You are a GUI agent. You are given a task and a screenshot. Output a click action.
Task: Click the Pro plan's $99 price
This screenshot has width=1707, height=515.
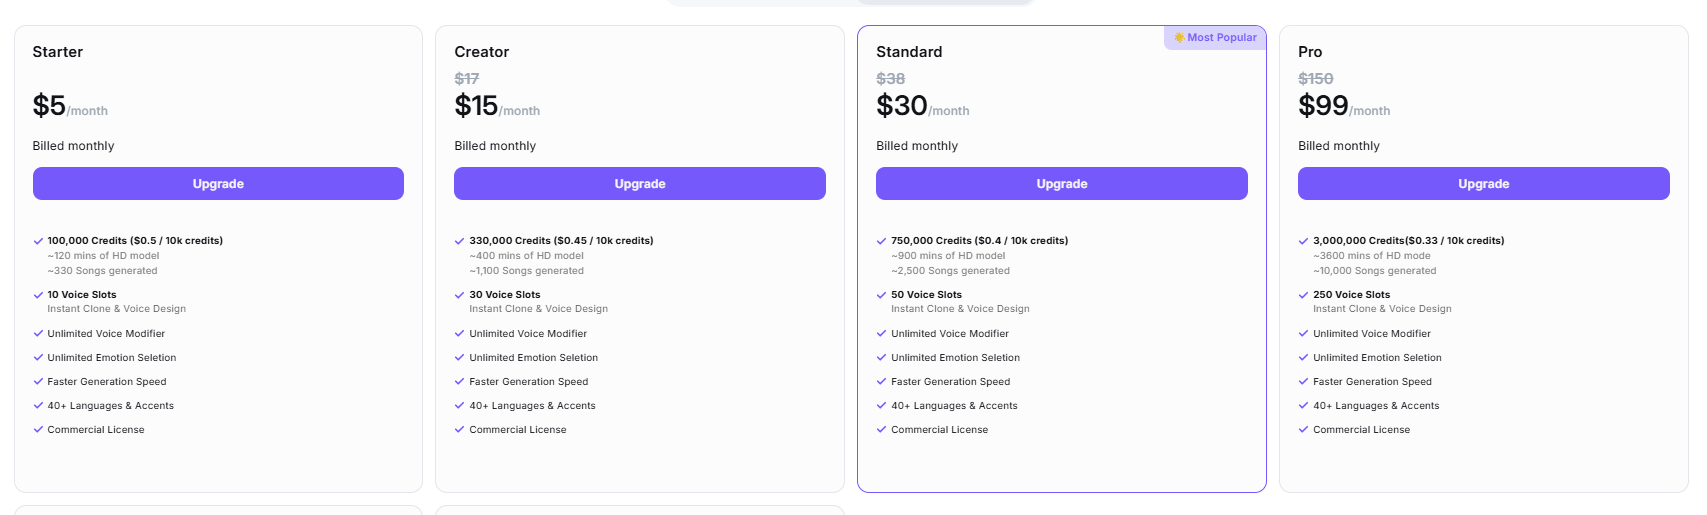(1323, 106)
